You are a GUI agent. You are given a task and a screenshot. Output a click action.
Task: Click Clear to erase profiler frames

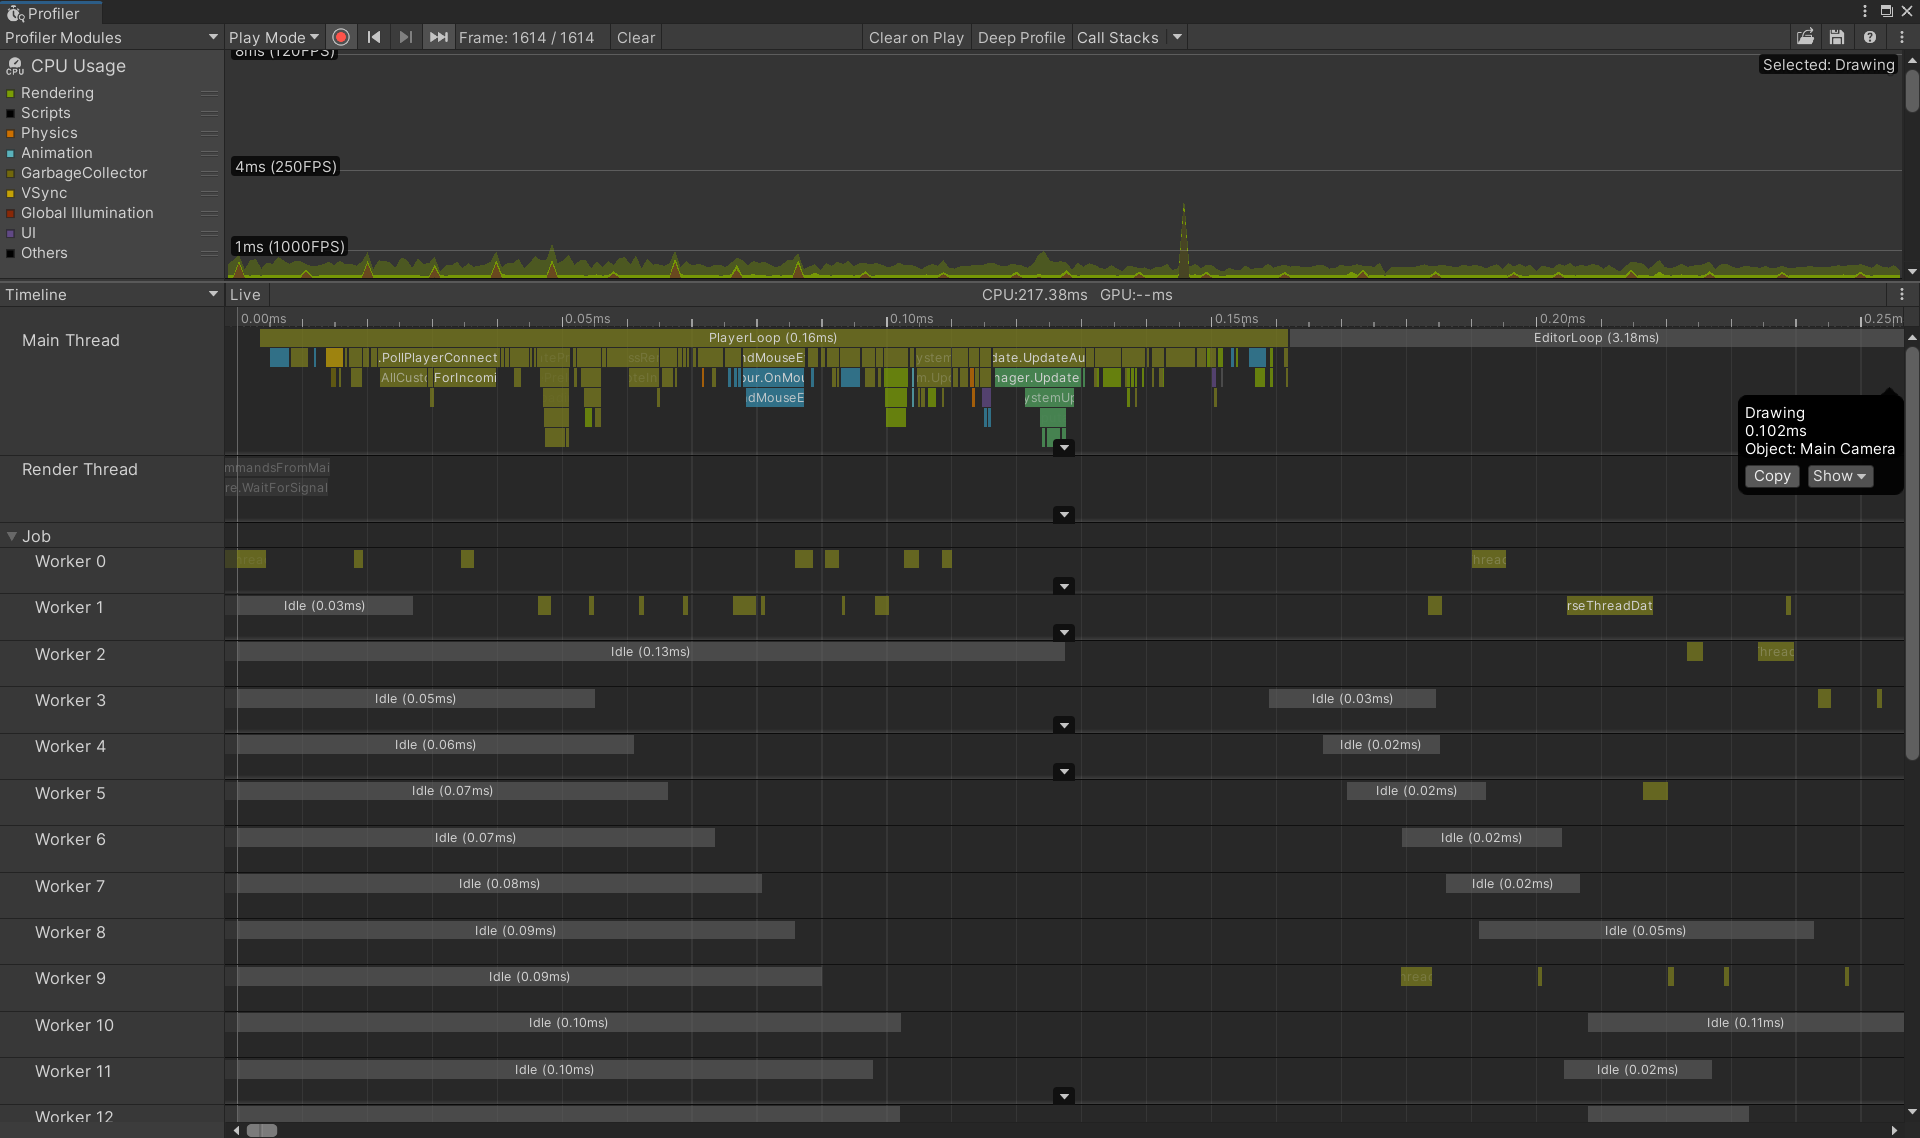pyautogui.click(x=635, y=37)
